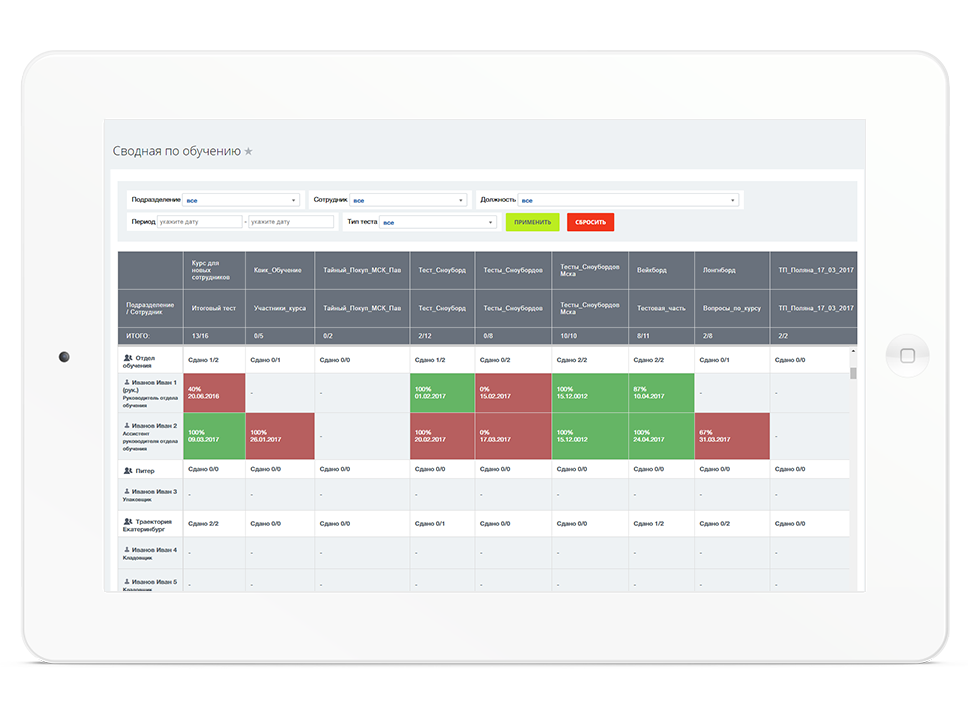Click the red 100% 20.02.2017 cell
Image resolution: width=968 pixels, height=719 pixels.
[x=442, y=436]
